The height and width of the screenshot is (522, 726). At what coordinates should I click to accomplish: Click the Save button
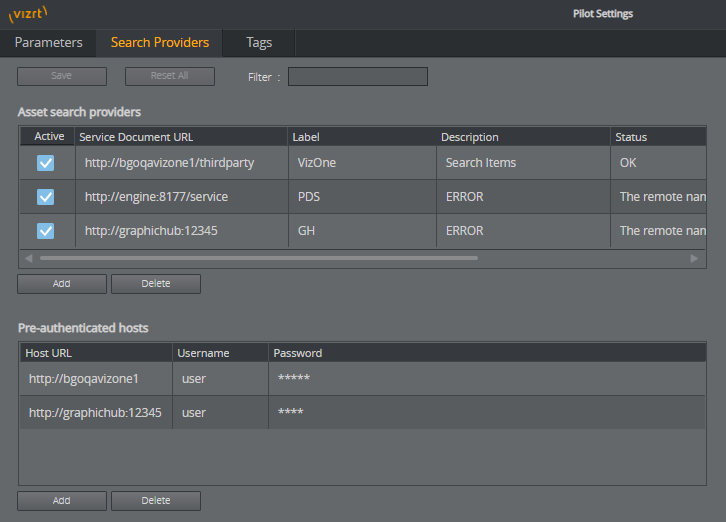61,76
